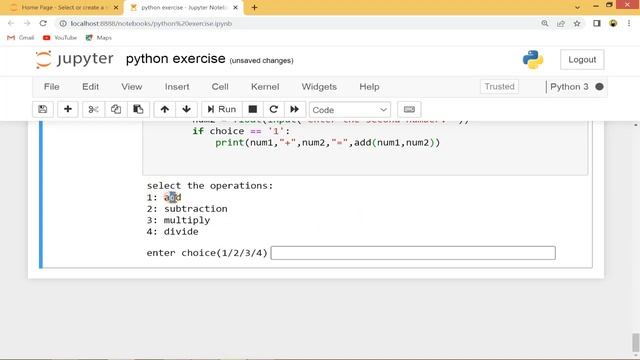Close the python exercise browser tab

point(236,7)
